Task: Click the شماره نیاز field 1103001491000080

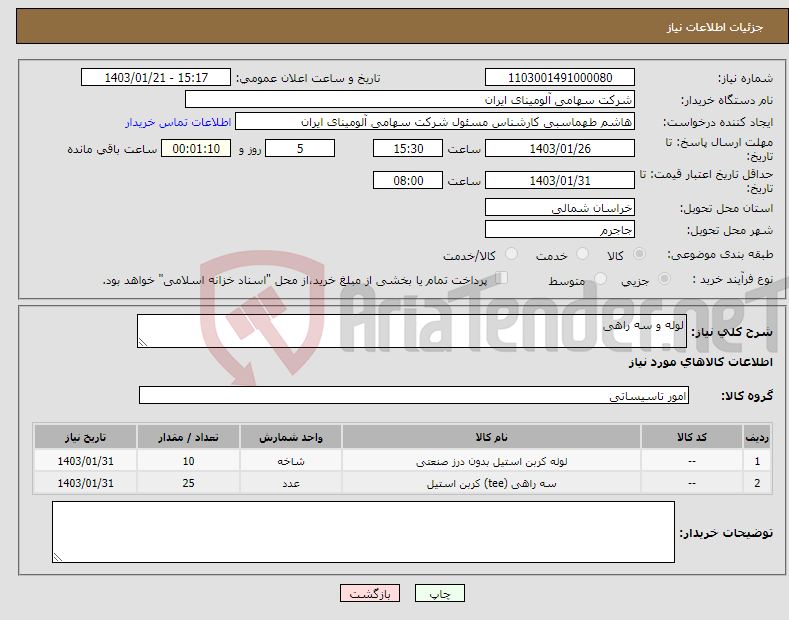Action: (x=560, y=78)
